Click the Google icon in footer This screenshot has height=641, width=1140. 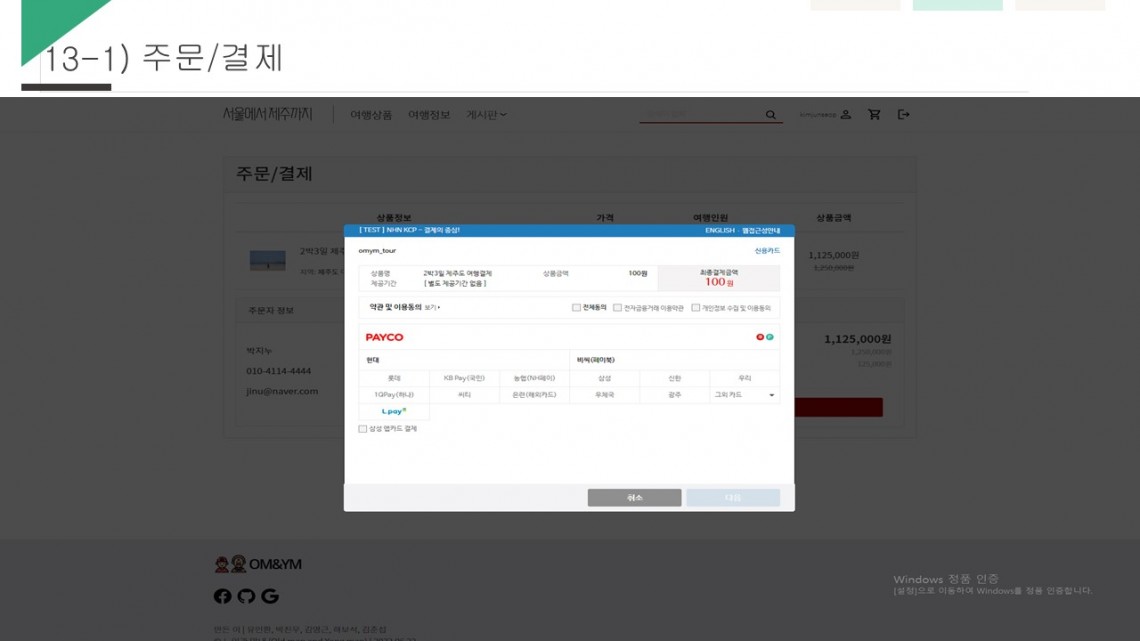pos(270,596)
